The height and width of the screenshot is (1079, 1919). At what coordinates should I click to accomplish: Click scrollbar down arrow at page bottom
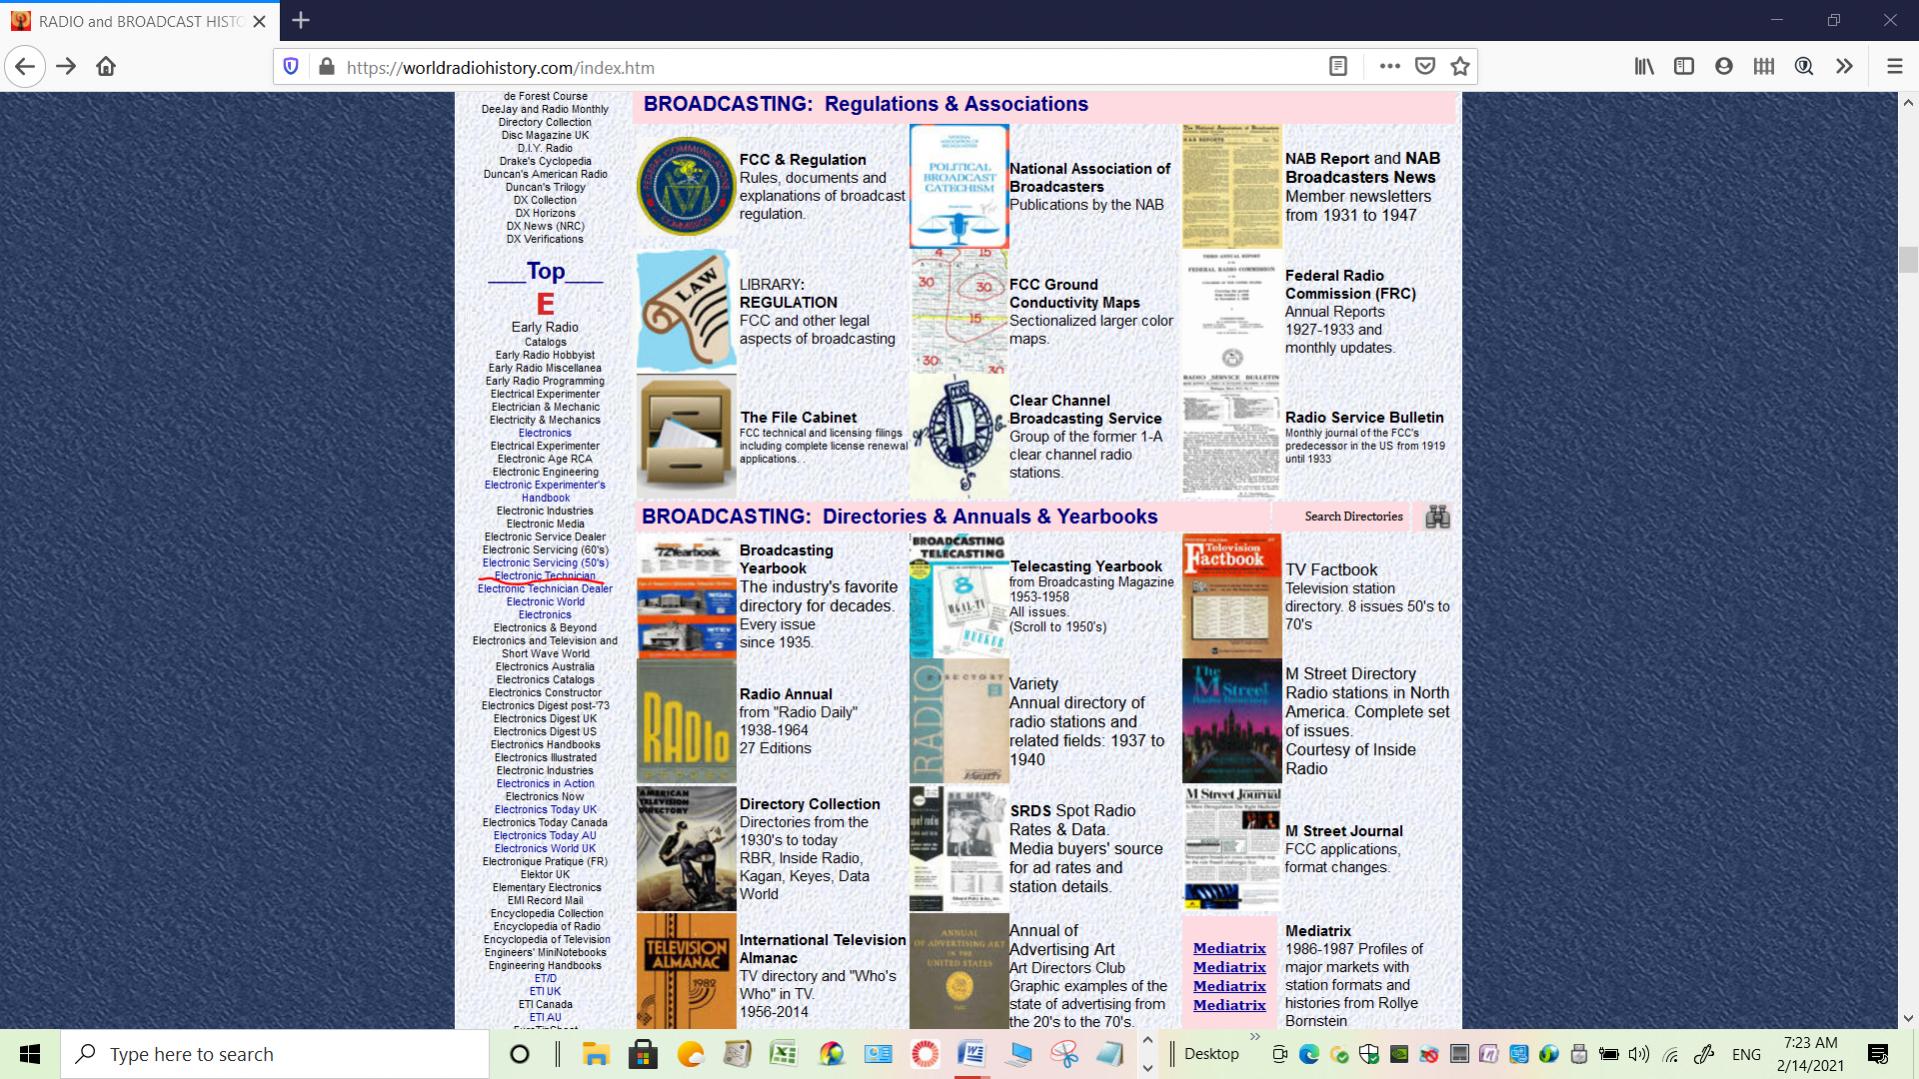pos(1908,1019)
